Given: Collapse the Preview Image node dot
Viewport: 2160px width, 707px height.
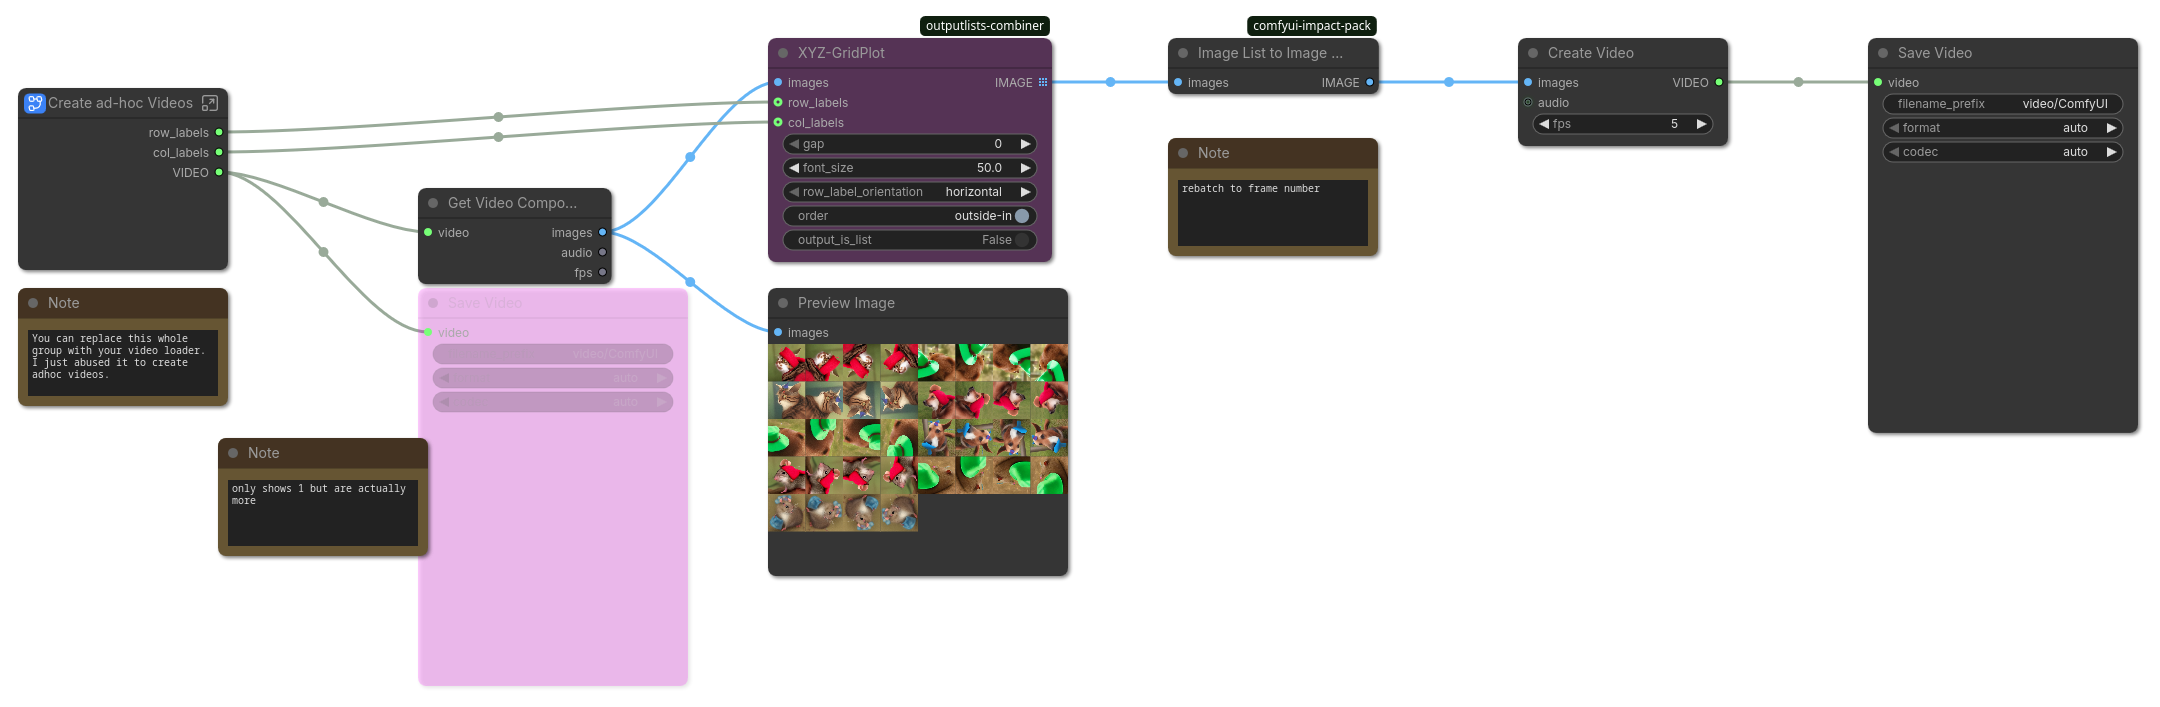Looking at the screenshot, I should tap(783, 303).
